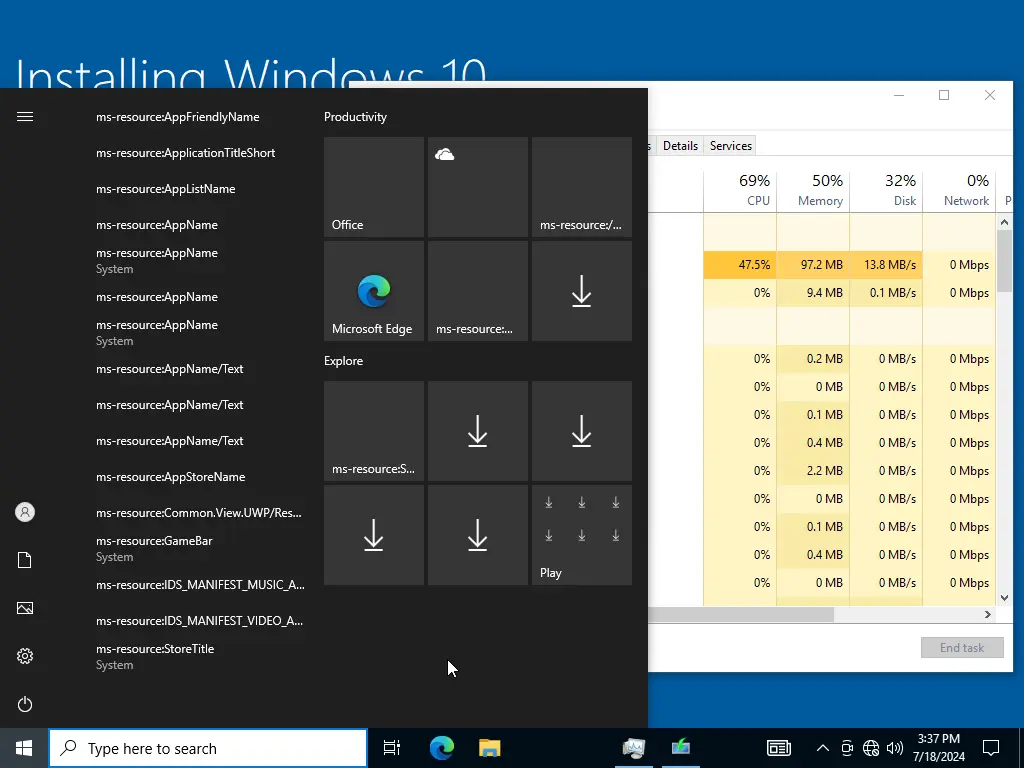Screen dimensions: 1024x768
Task: Click the Productivity group heading
Action: (x=355, y=117)
